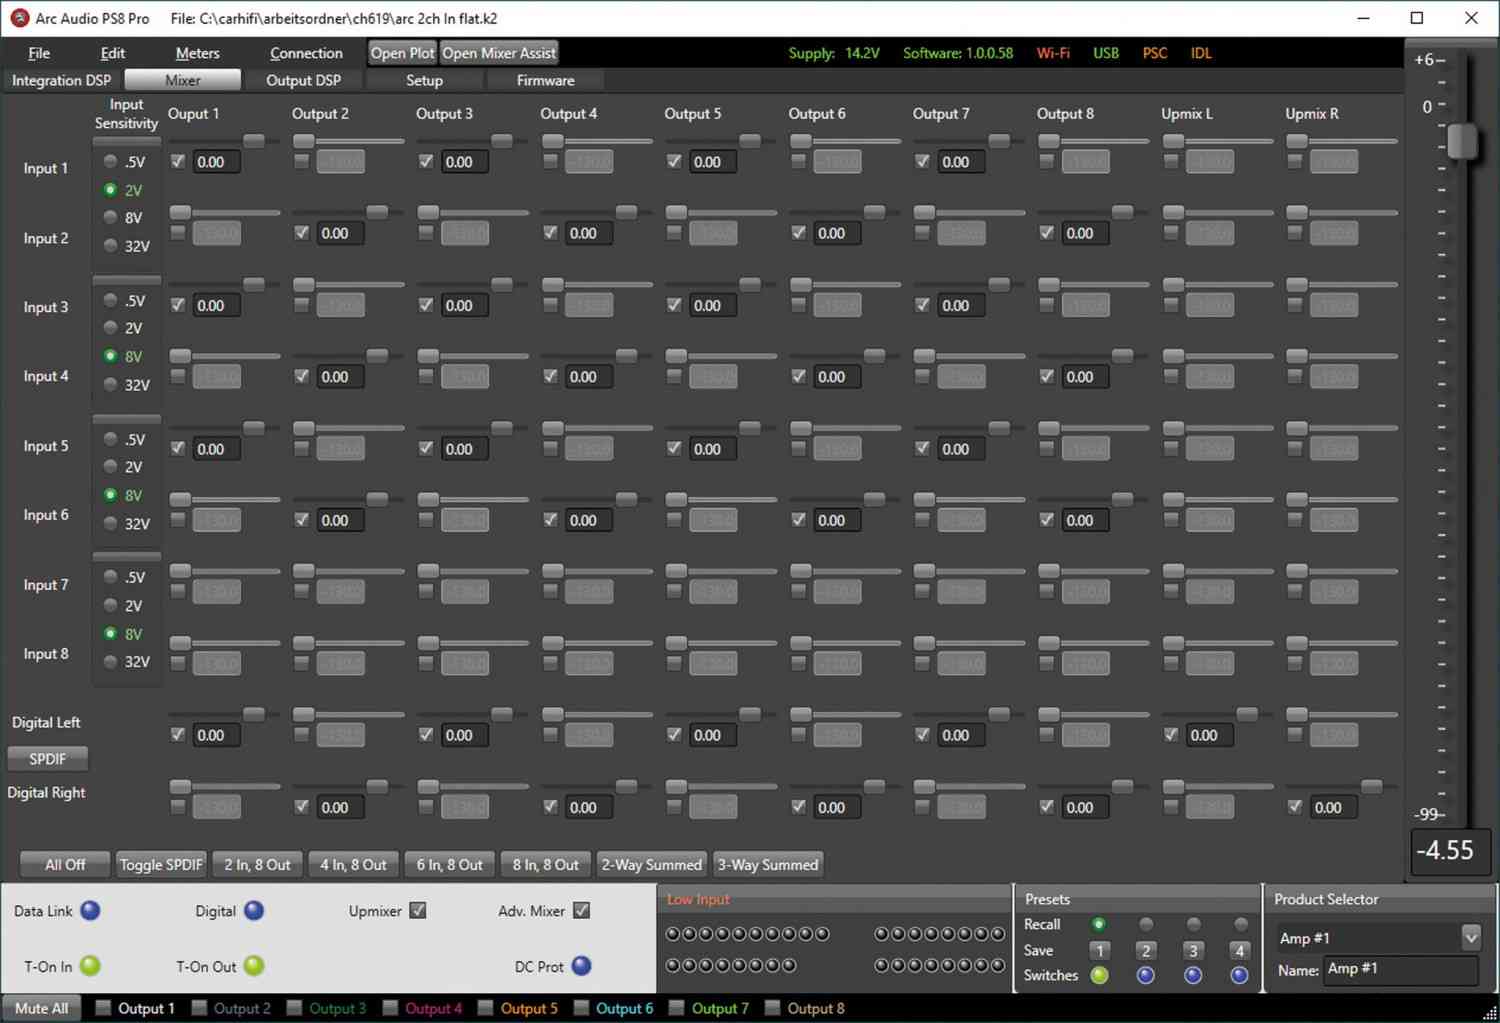Click the blue Switches LED under preset 2
This screenshot has width=1500, height=1023.
click(1146, 975)
